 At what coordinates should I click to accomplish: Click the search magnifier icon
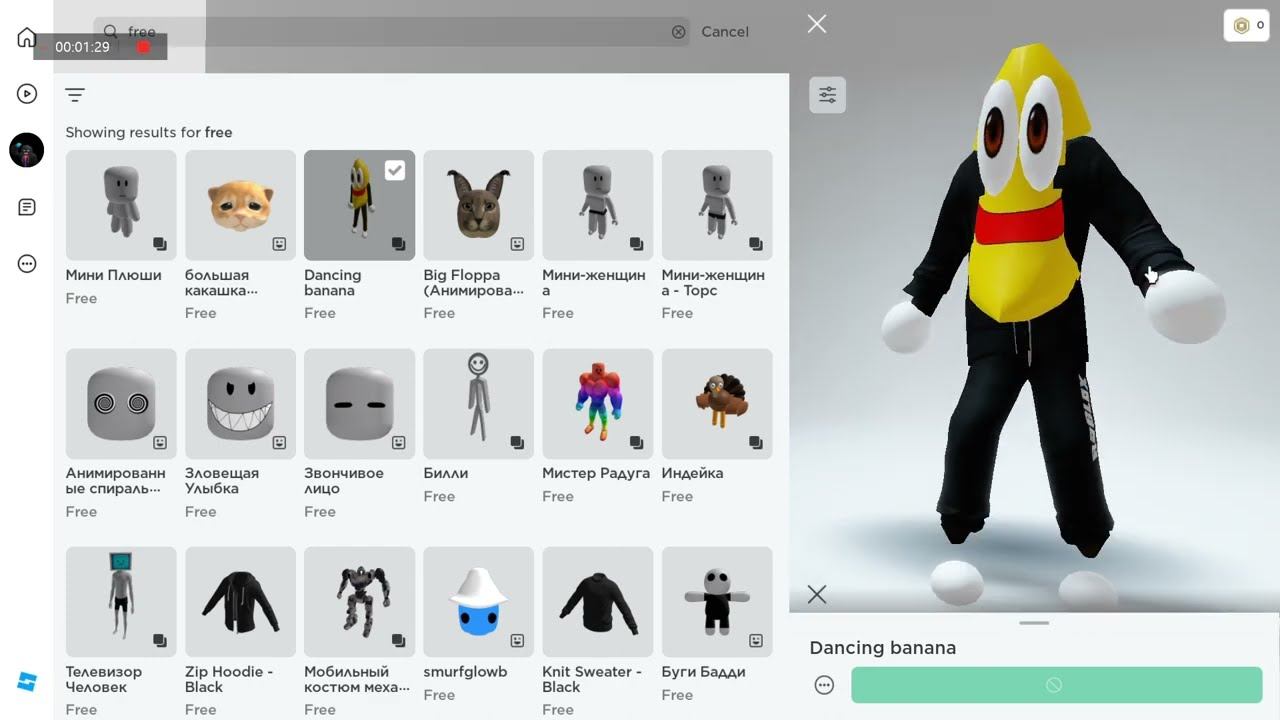(x=111, y=32)
